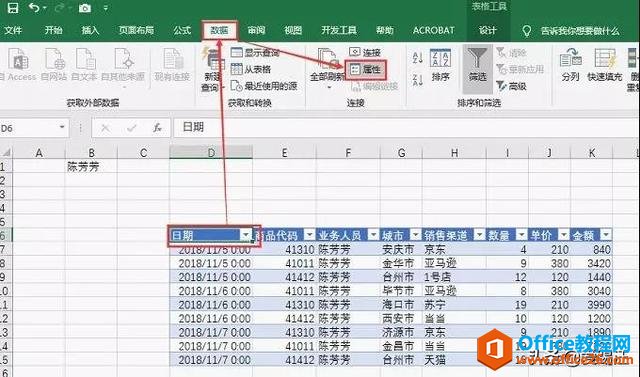Click the sort descending Z-A icon
Viewport: 640px width, 377px height.
[x=418, y=80]
